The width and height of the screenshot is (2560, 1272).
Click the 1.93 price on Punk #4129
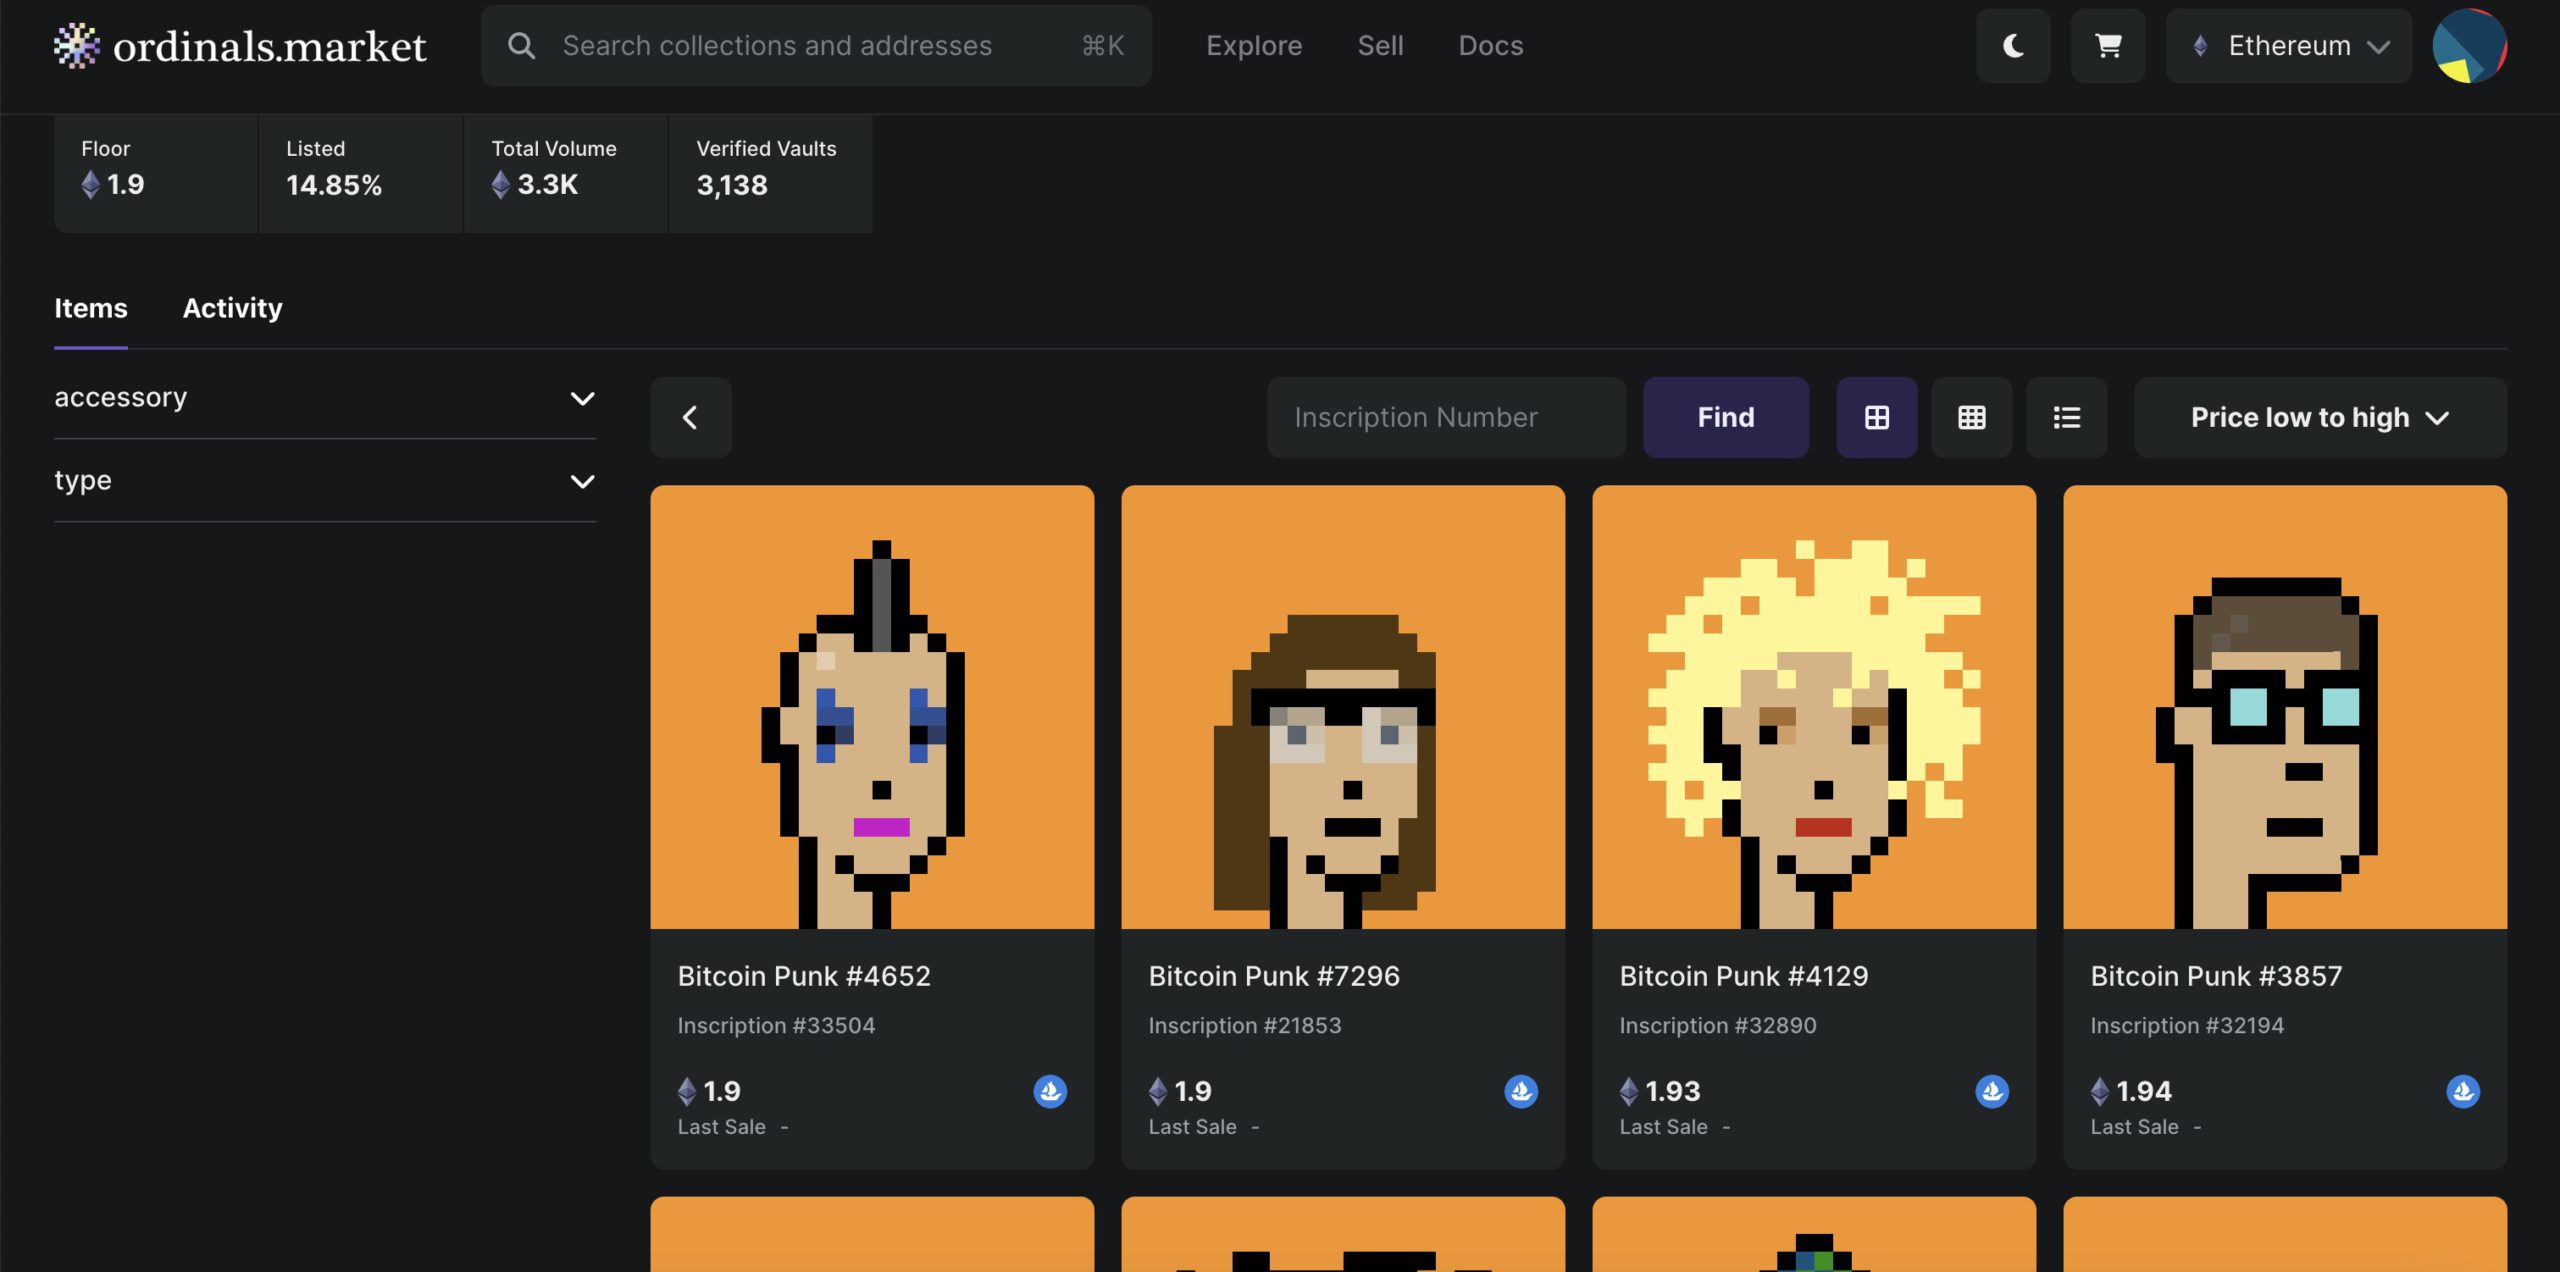coord(1661,1091)
